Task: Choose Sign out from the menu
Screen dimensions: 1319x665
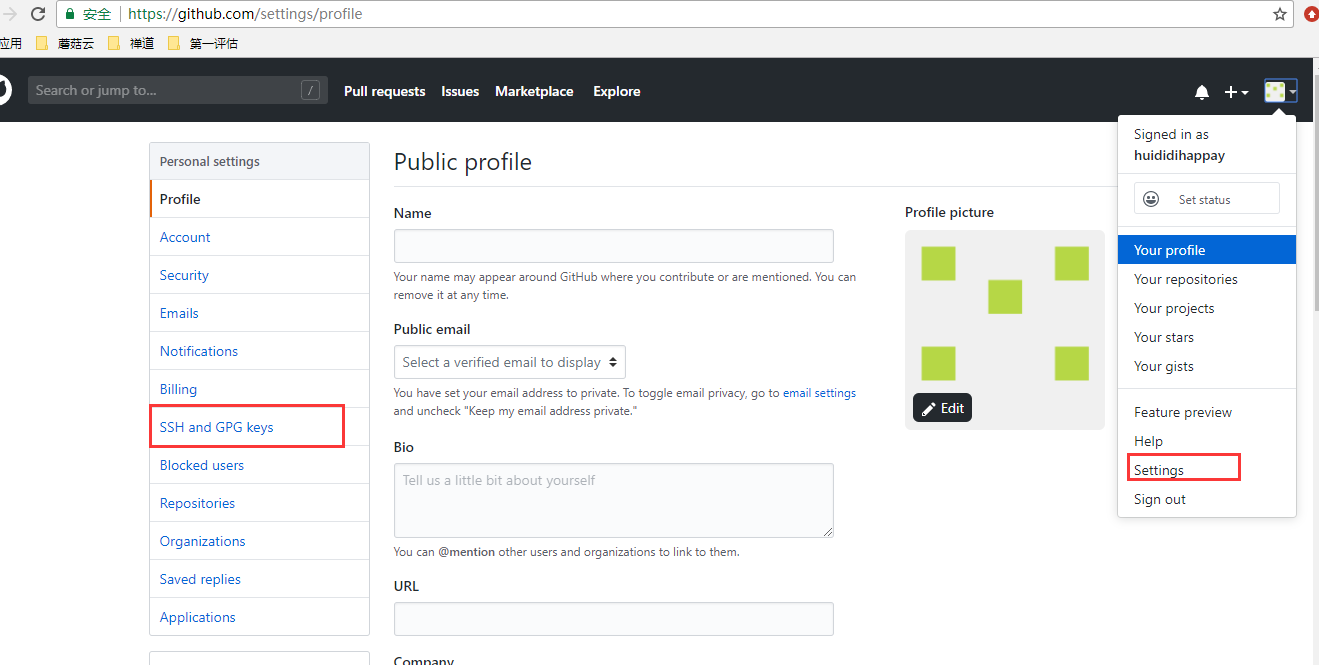Action: [1160, 499]
